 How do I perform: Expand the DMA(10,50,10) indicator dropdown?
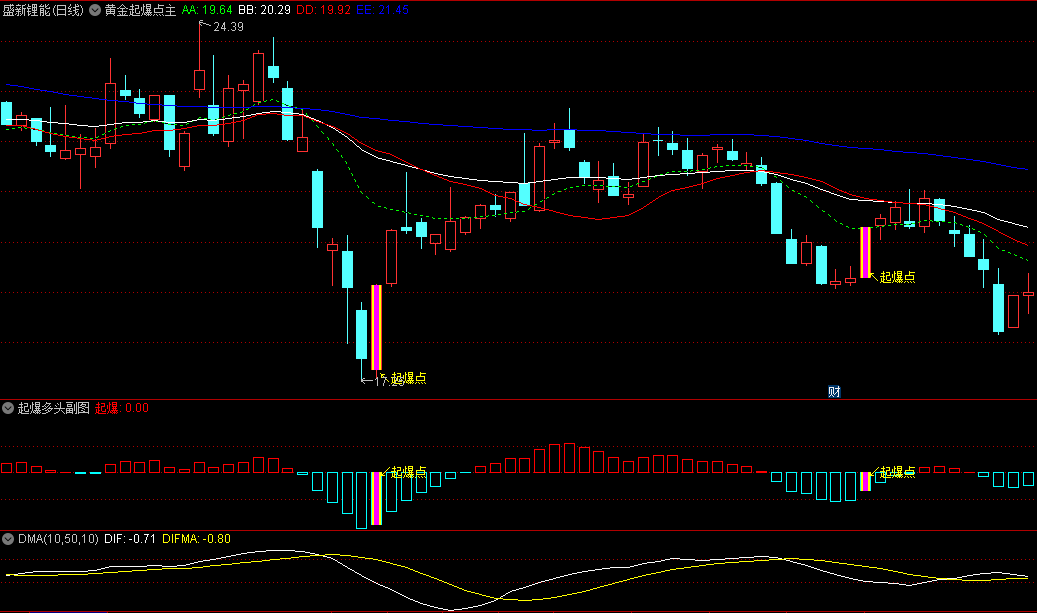coord(8,539)
